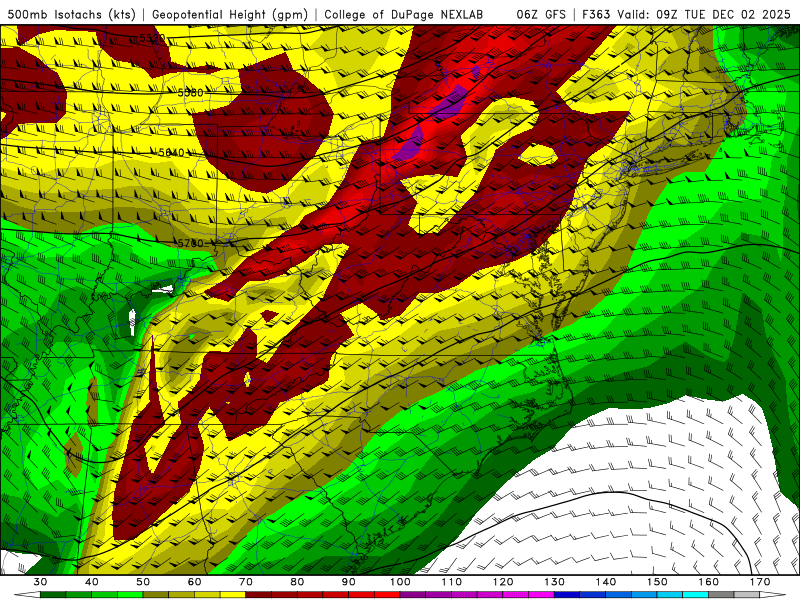Image resolution: width=800 pixels, height=600 pixels.
Task: Click the 'F363' forecast hour text
Action: (x=596, y=14)
